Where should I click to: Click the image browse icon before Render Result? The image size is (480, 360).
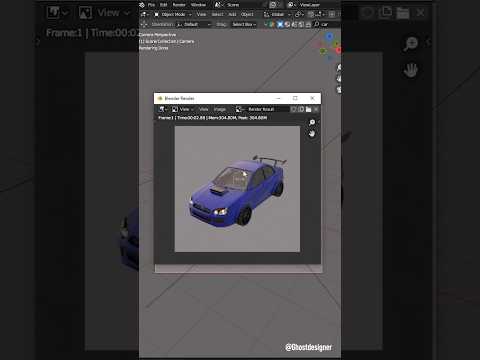click(239, 109)
